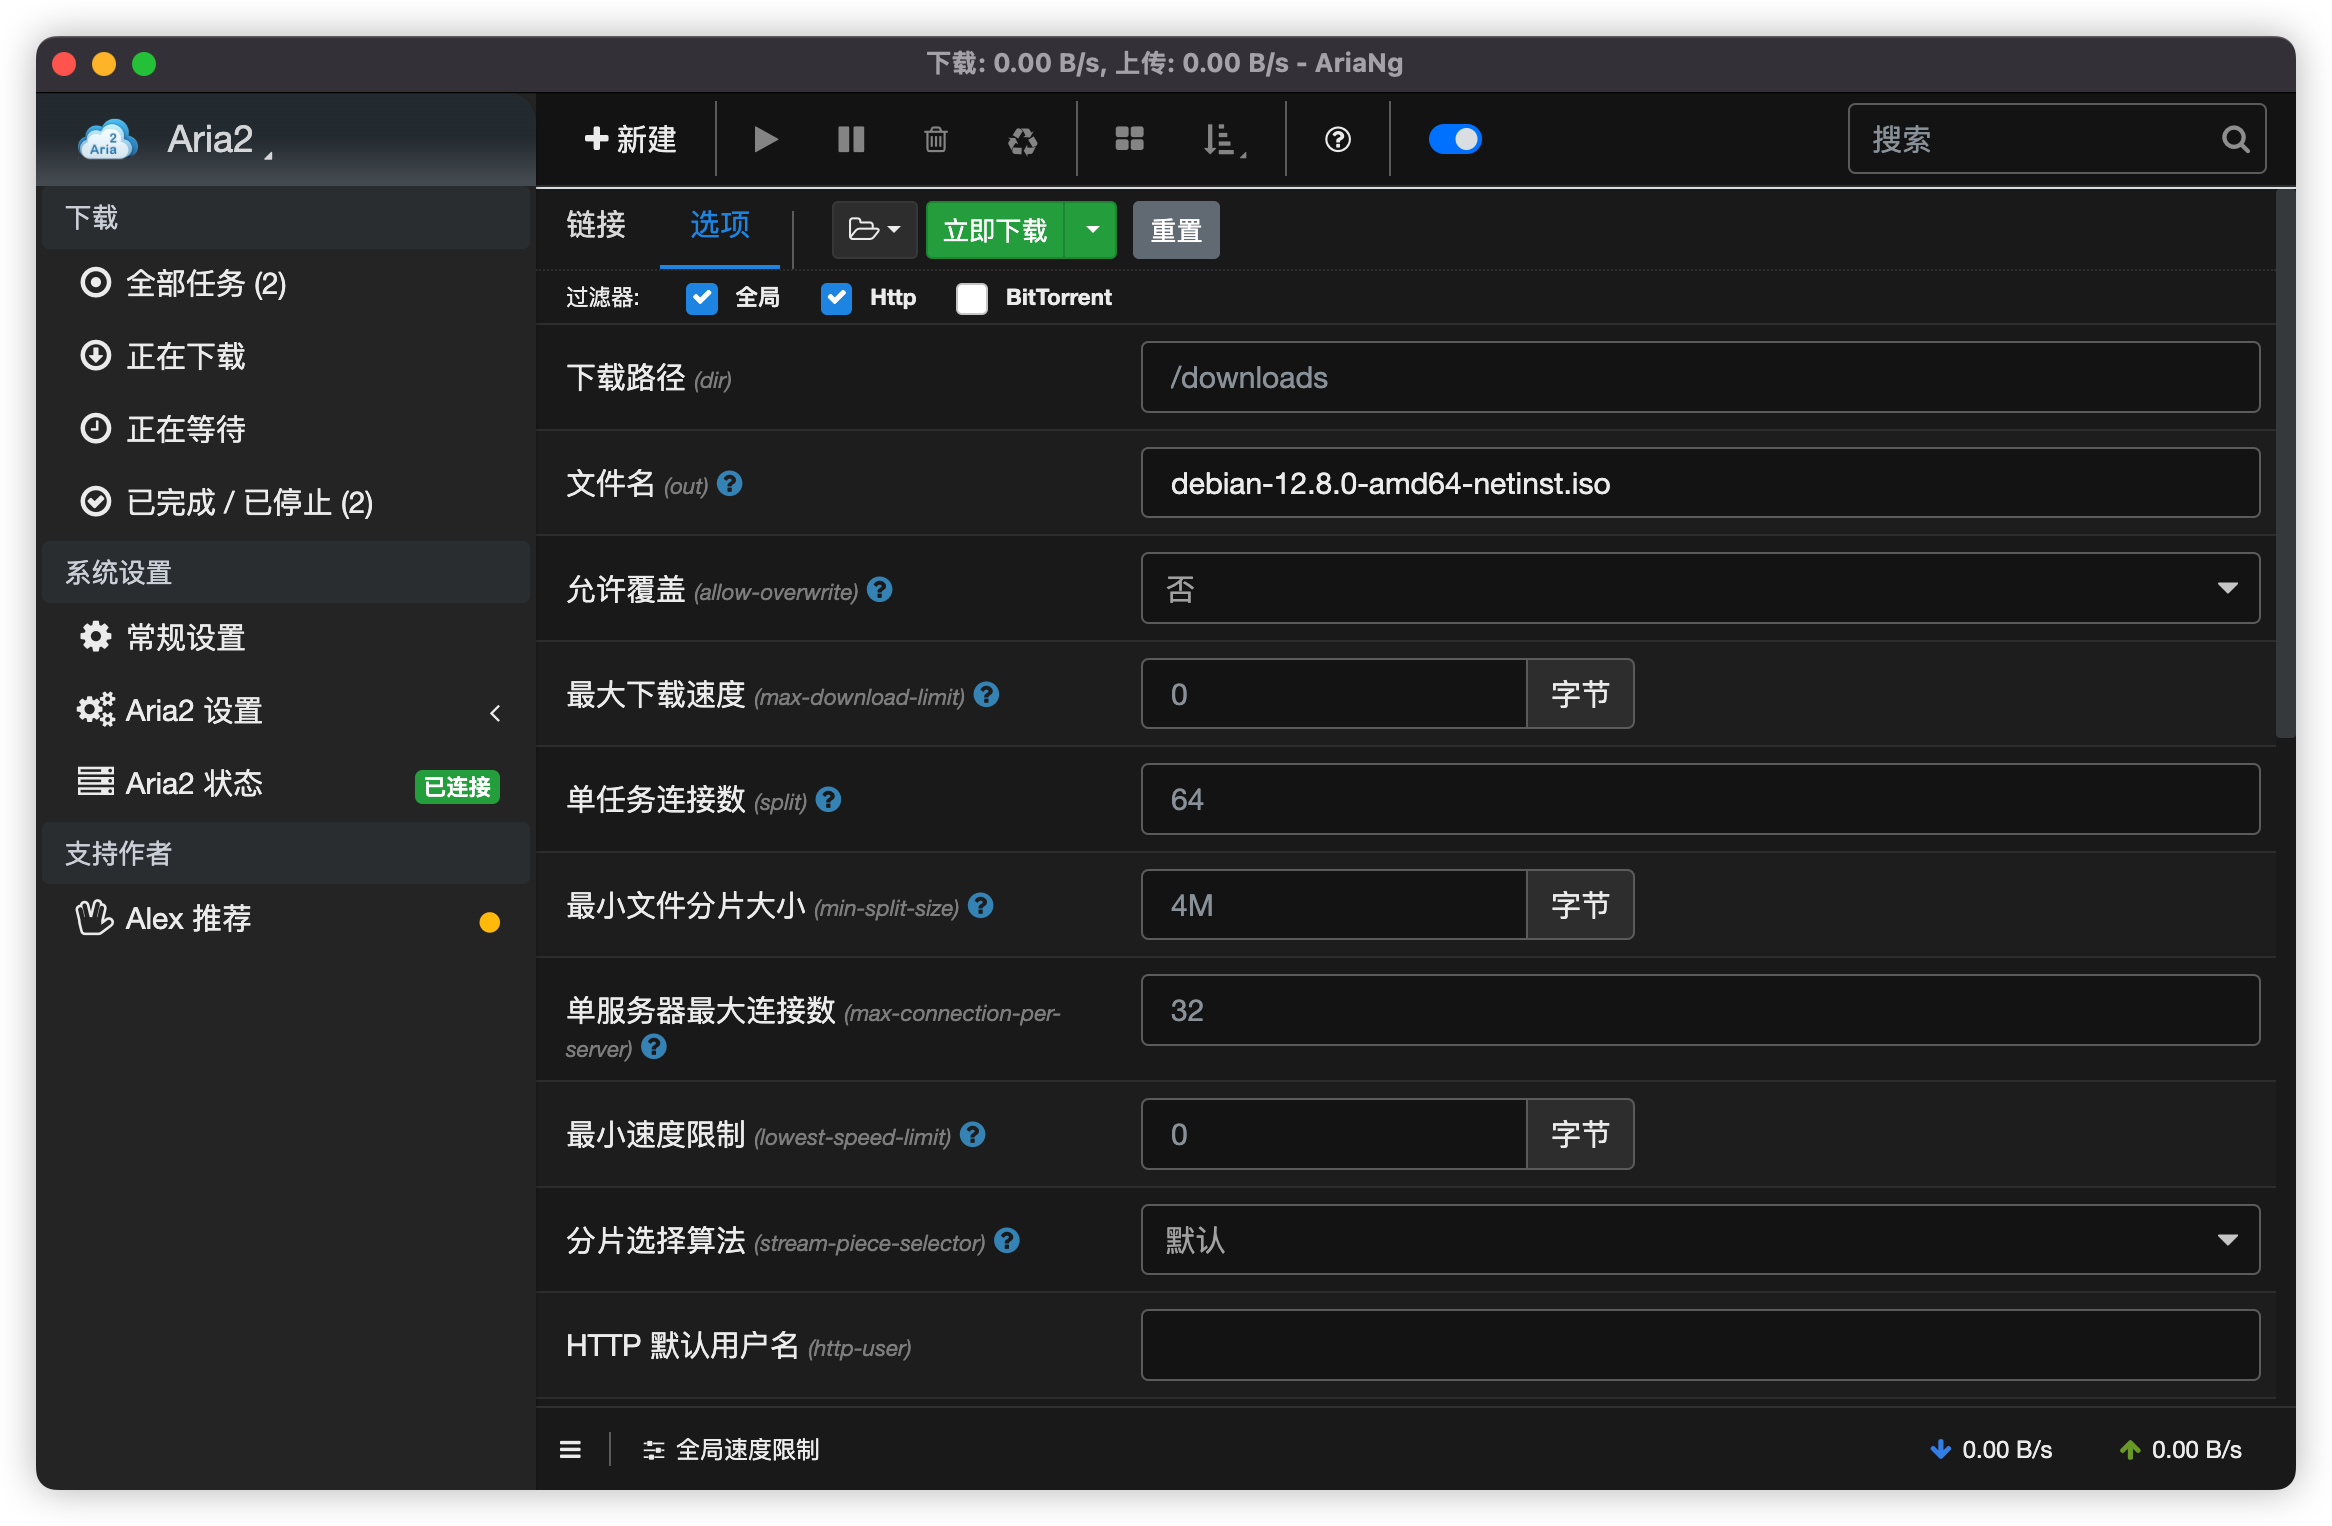Click the trash delete icon in toolbar
The image size is (2332, 1526).
click(936, 139)
